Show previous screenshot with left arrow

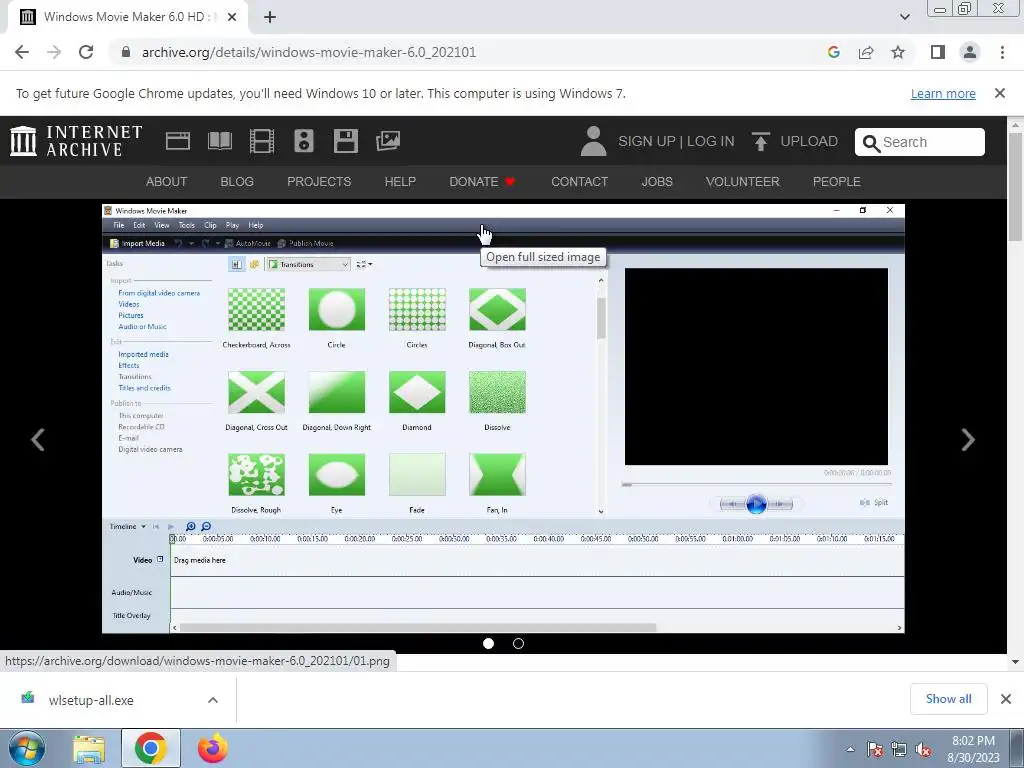[x=38, y=440]
